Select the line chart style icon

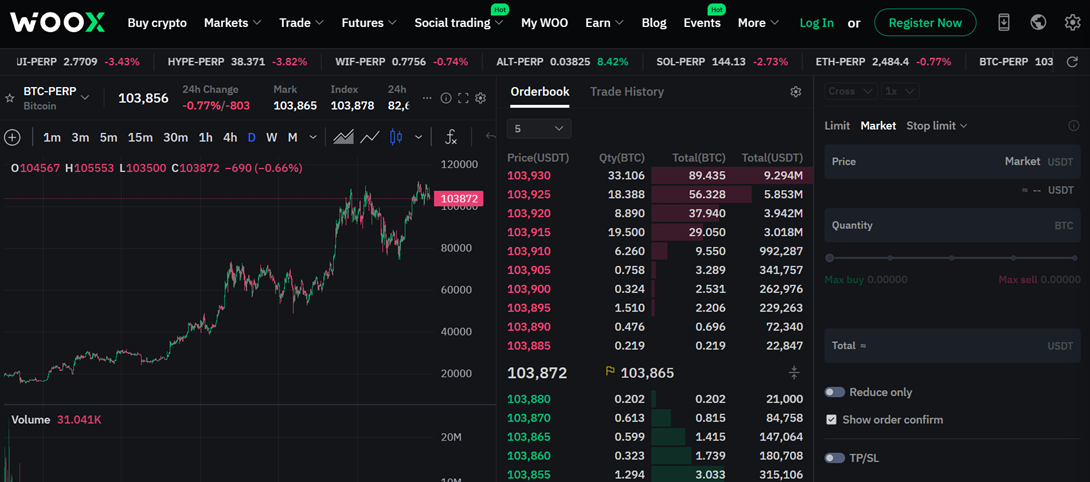point(370,137)
